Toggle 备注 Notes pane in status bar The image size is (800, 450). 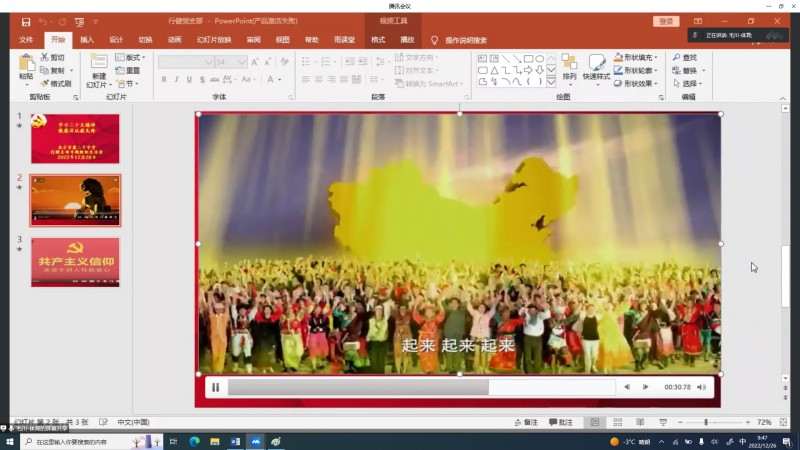[526, 422]
